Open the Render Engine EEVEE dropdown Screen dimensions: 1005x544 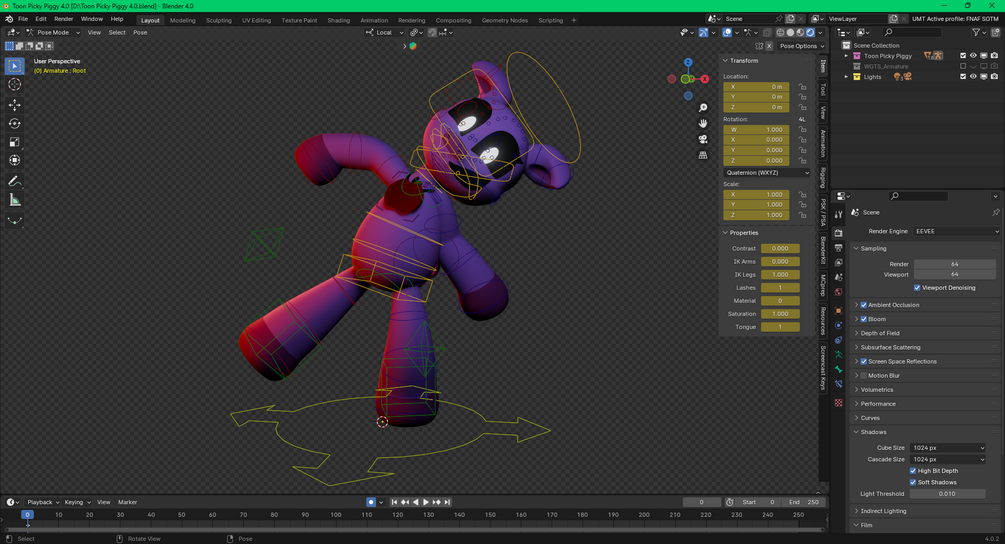956,231
